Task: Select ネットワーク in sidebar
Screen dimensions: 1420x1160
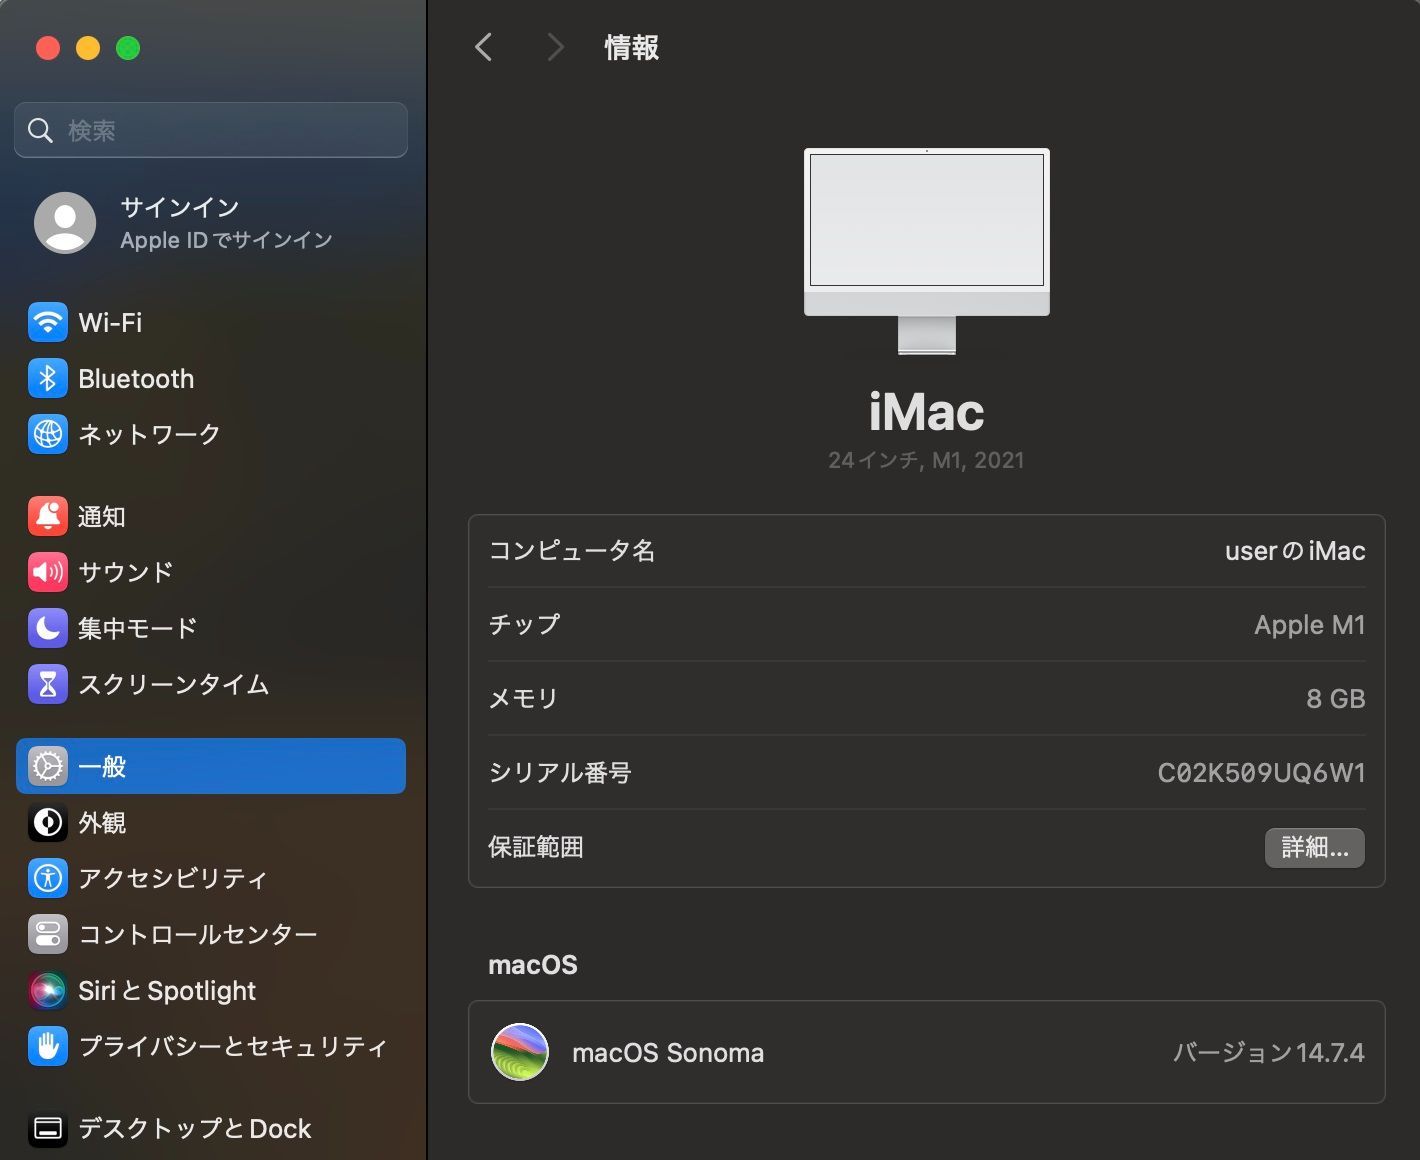Action: click(x=149, y=434)
